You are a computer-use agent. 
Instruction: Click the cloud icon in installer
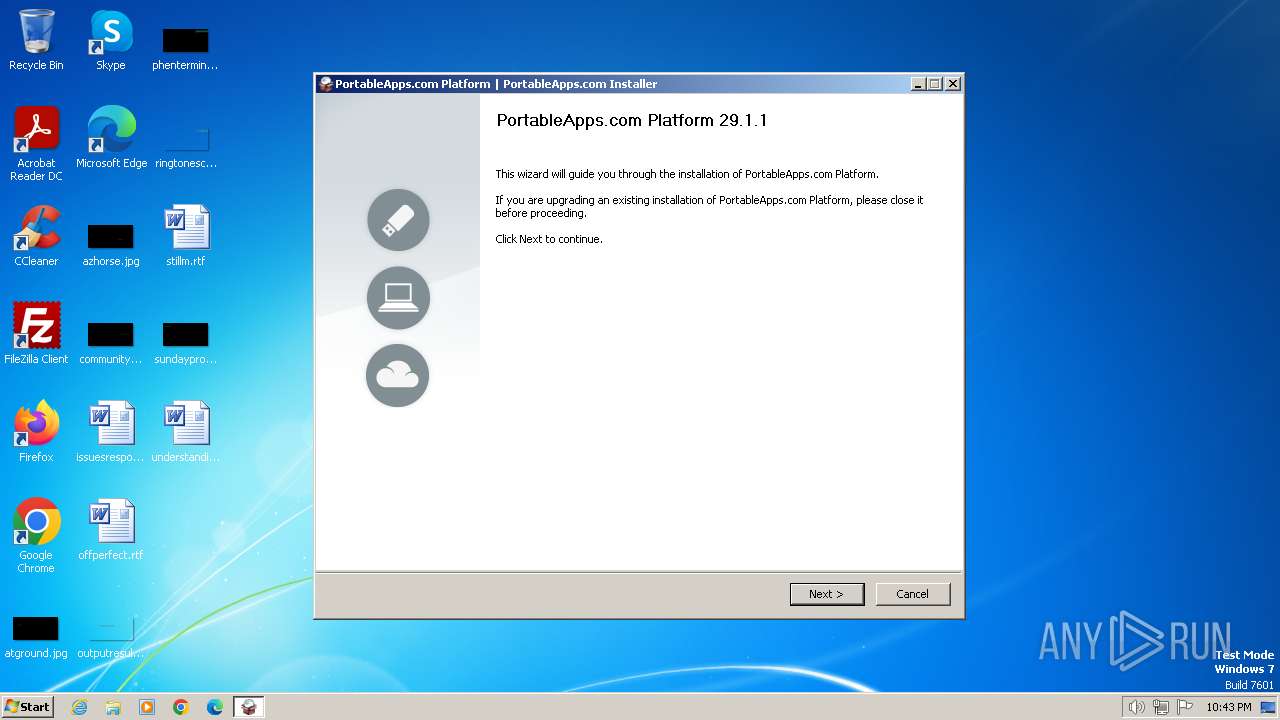coord(398,376)
